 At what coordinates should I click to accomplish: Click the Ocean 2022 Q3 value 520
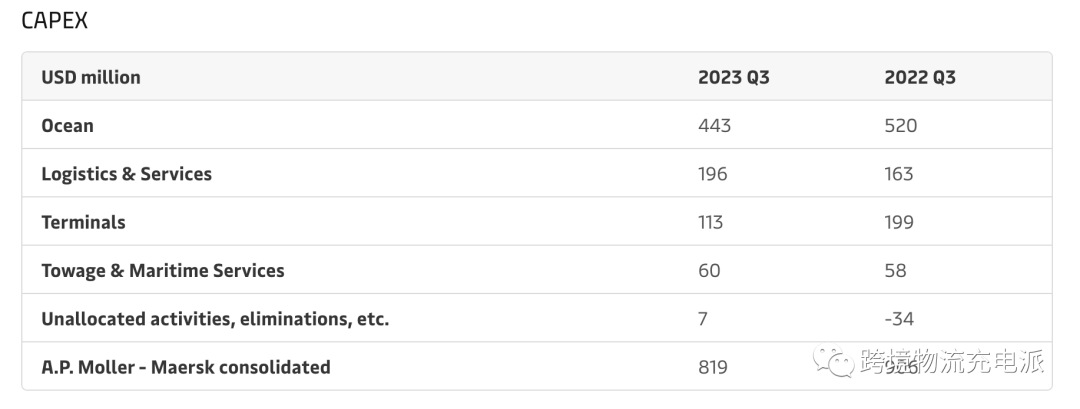tap(901, 125)
